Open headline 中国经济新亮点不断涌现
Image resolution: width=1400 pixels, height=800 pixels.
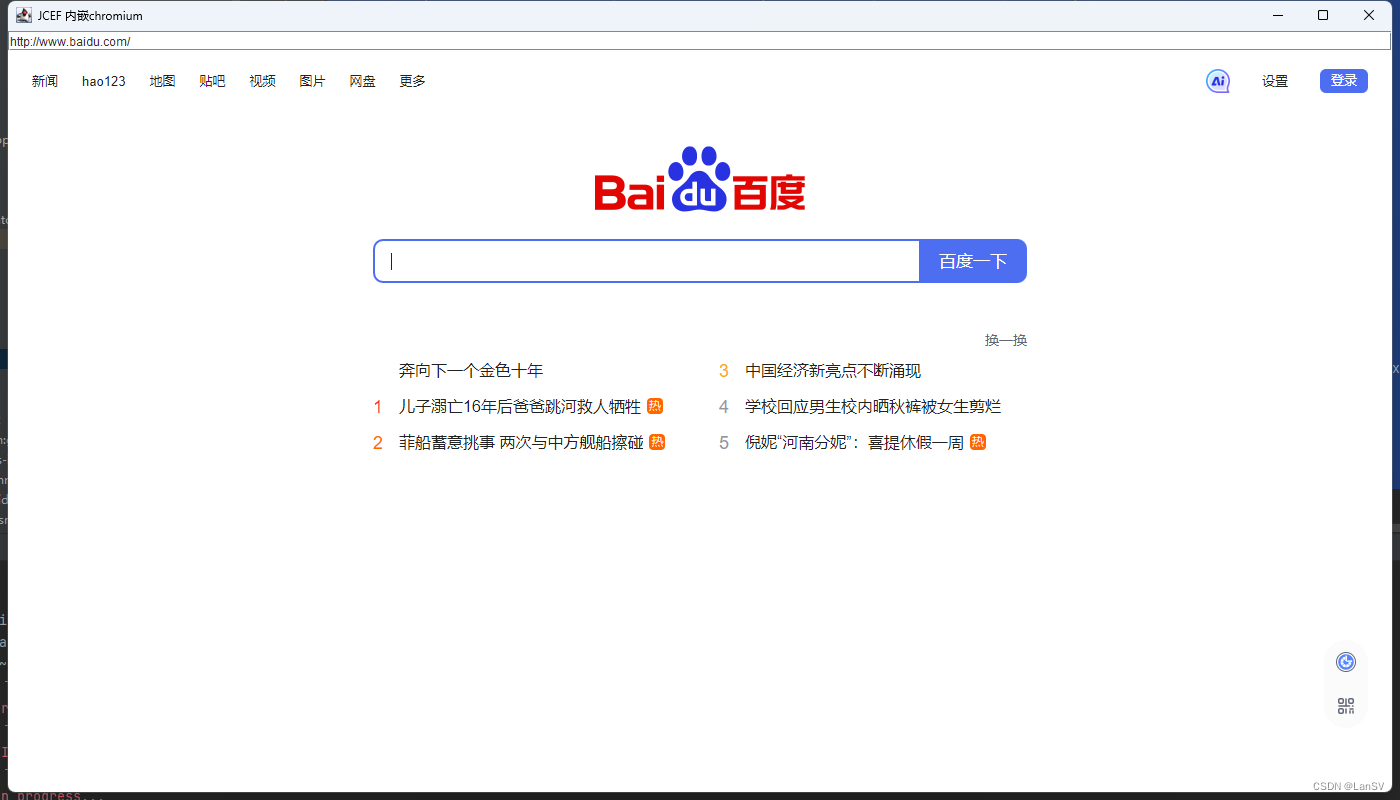pyautogui.click(x=833, y=371)
